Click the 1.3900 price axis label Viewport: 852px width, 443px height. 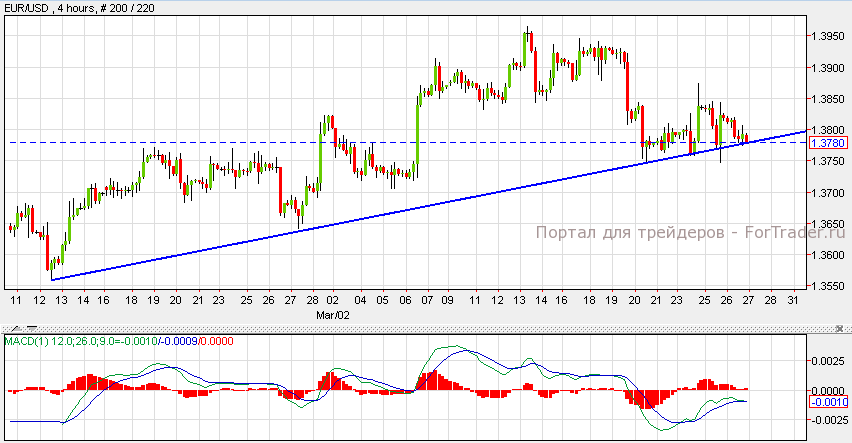pos(827,68)
